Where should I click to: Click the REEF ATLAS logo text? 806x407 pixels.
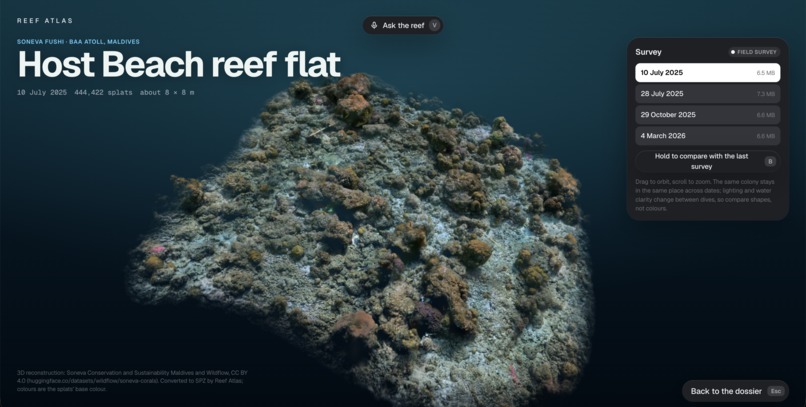45,21
